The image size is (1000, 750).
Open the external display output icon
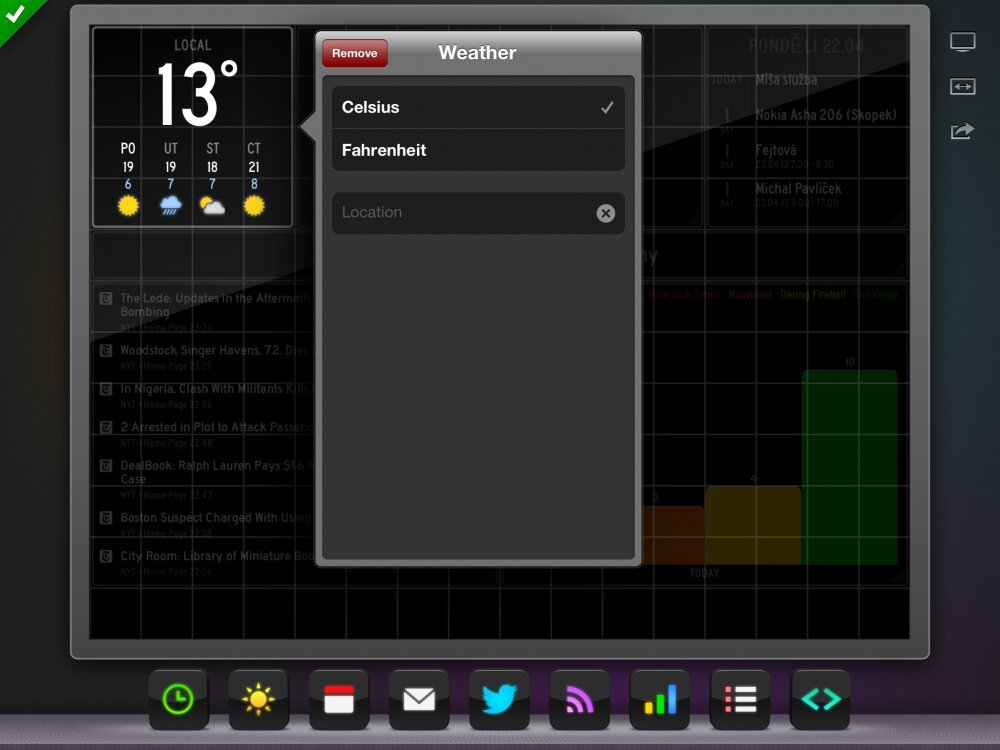(x=962, y=42)
